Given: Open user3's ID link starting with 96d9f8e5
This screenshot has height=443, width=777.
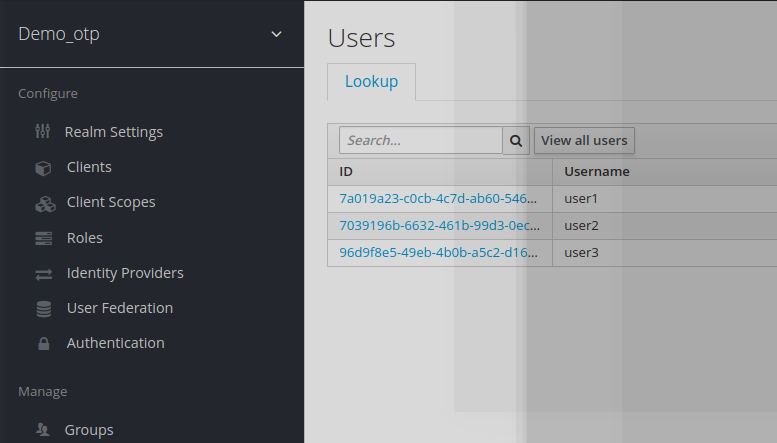Looking at the screenshot, I should 439,252.
